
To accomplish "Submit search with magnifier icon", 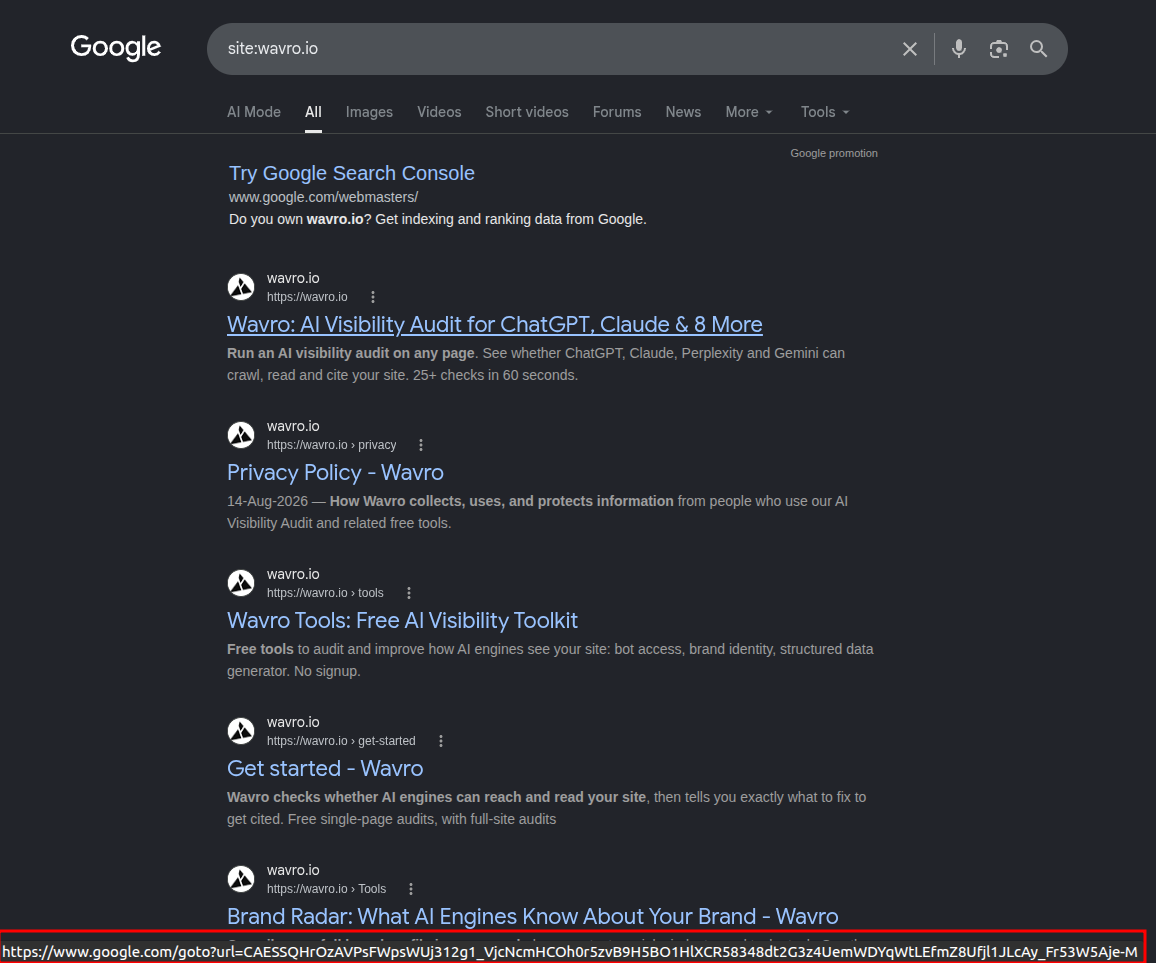I will [1038, 49].
